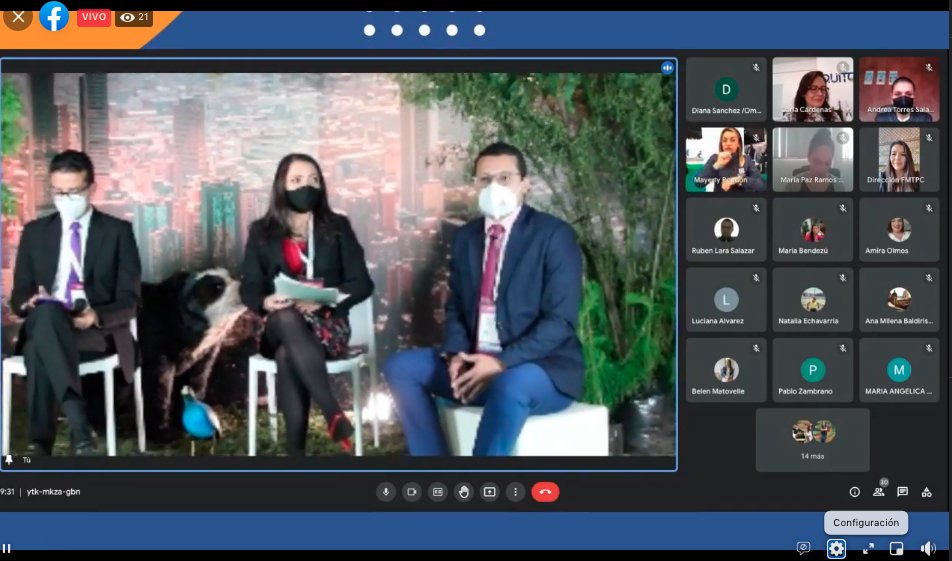Close the Facebook live video with X button

(x=18, y=17)
